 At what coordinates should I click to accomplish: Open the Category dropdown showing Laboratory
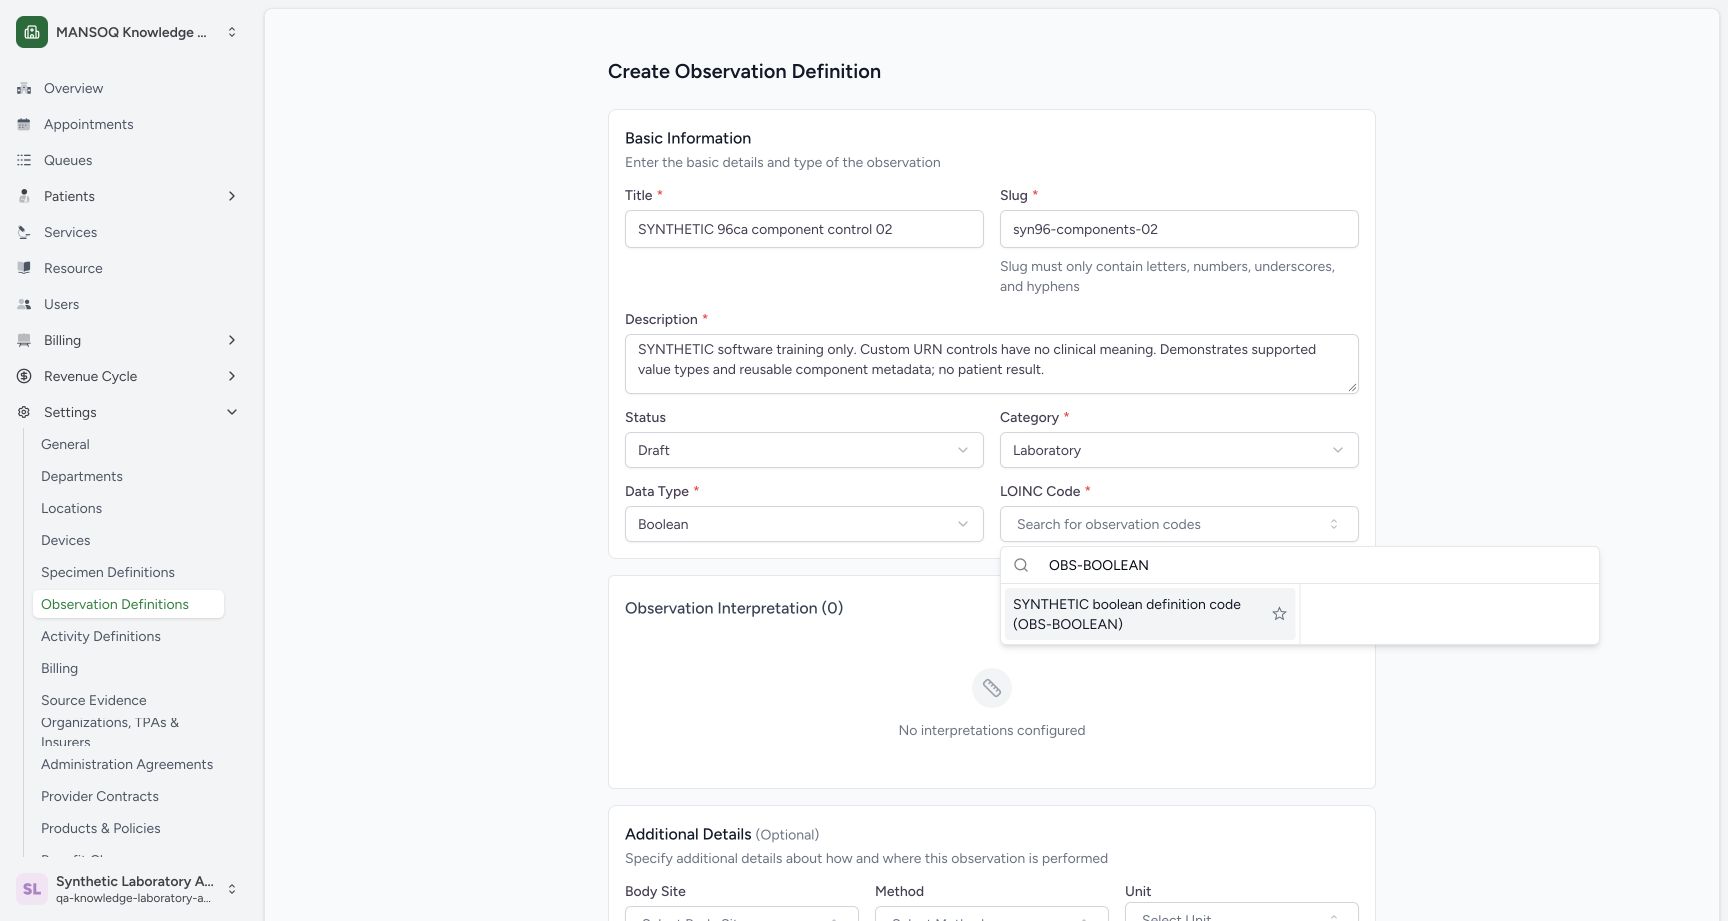click(1179, 450)
